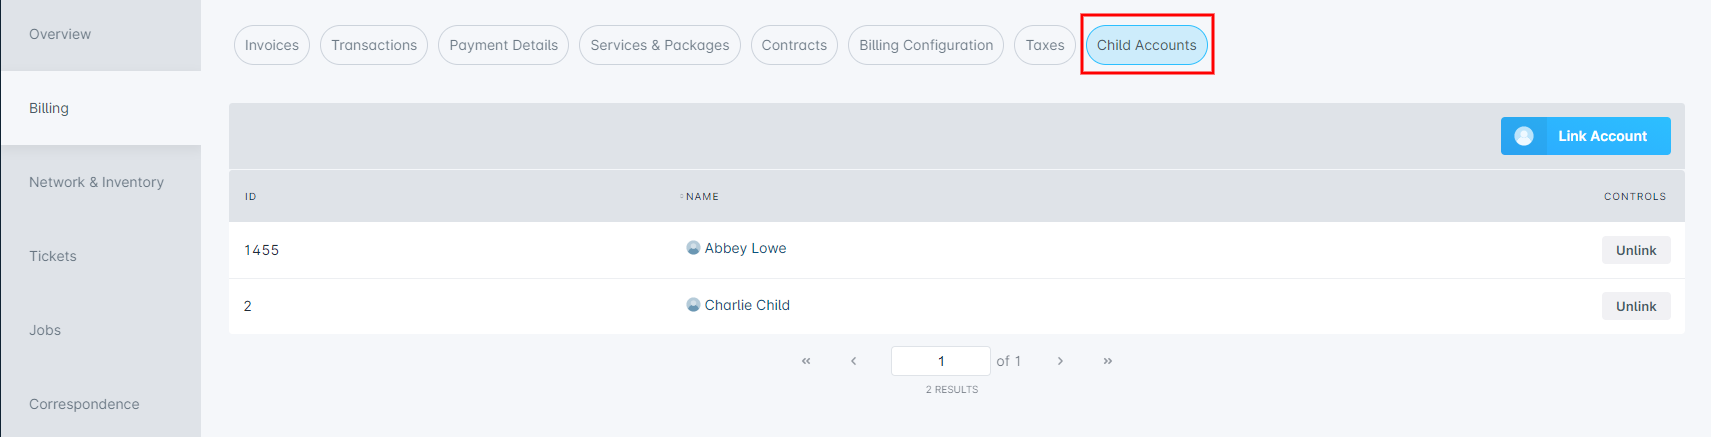Open Services & Packages tab
Screen dimensions: 1711x437
coord(660,45)
